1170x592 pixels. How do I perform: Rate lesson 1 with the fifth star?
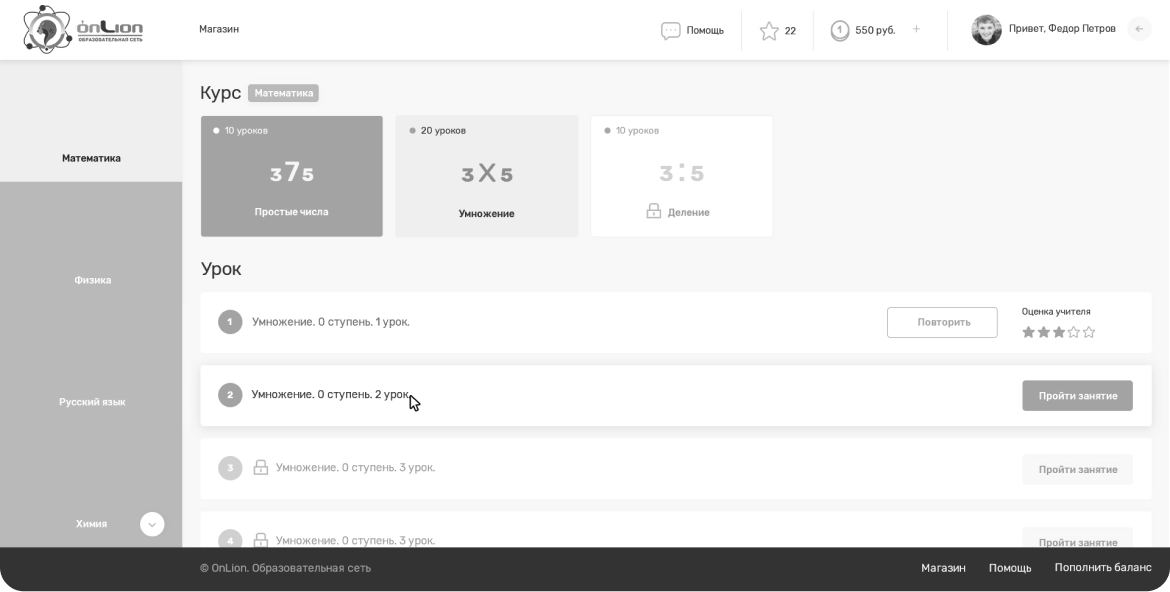click(x=1089, y=332)
